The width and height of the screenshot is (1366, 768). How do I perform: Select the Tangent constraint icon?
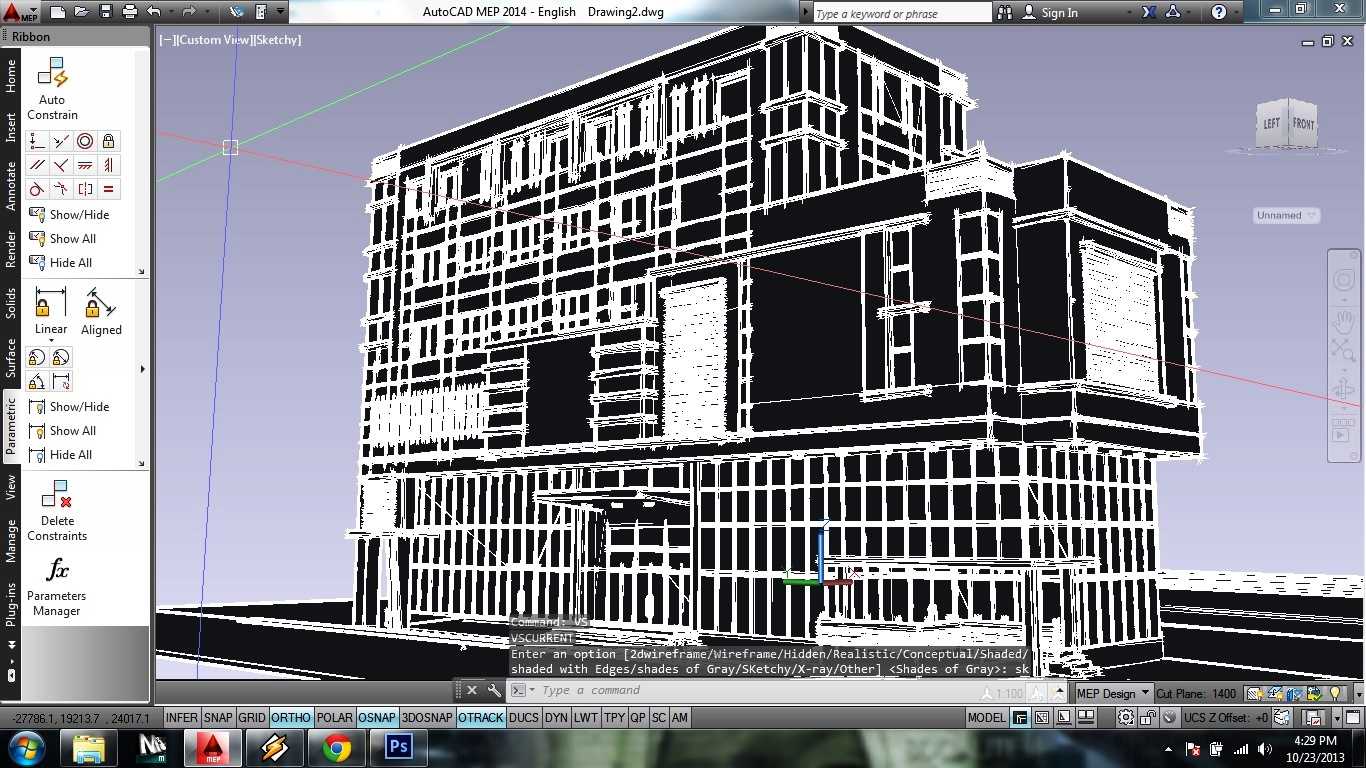click(x=37, y=189)
